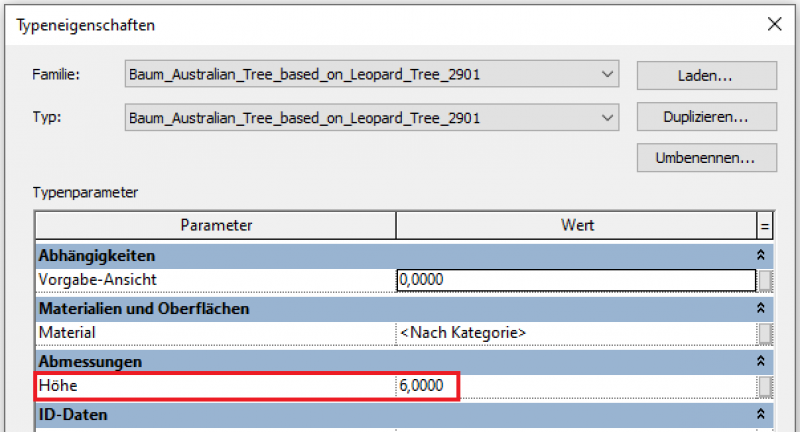Close the Typeneigenschaften dialog
This screenshot has width=800, height=432.
pyautogui.click(x=773, y=24)
